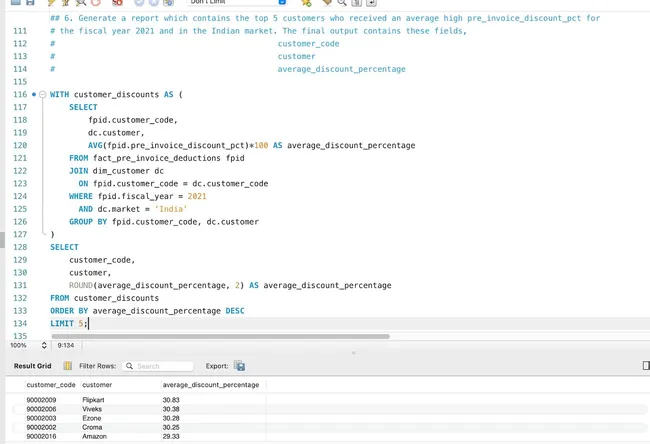This screenshot has height=444, width=650.
Task: Click the save script floppy disk icon
Action: [x=31, y=3]
